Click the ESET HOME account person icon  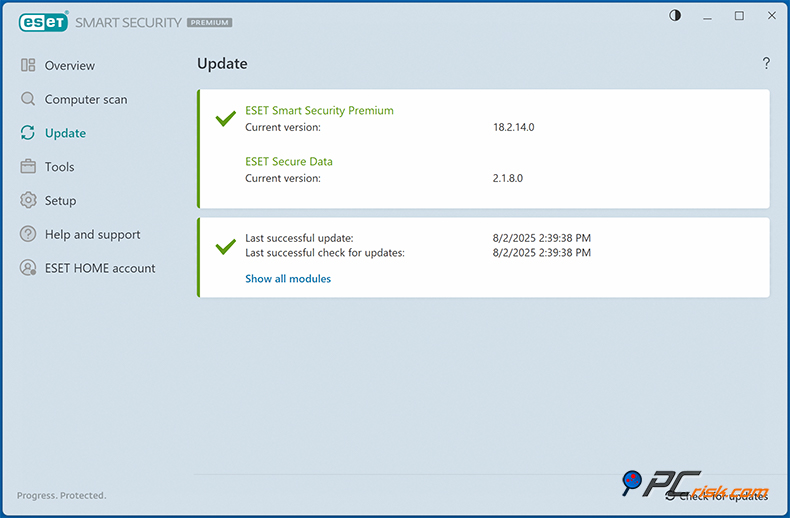pos(28,268)
